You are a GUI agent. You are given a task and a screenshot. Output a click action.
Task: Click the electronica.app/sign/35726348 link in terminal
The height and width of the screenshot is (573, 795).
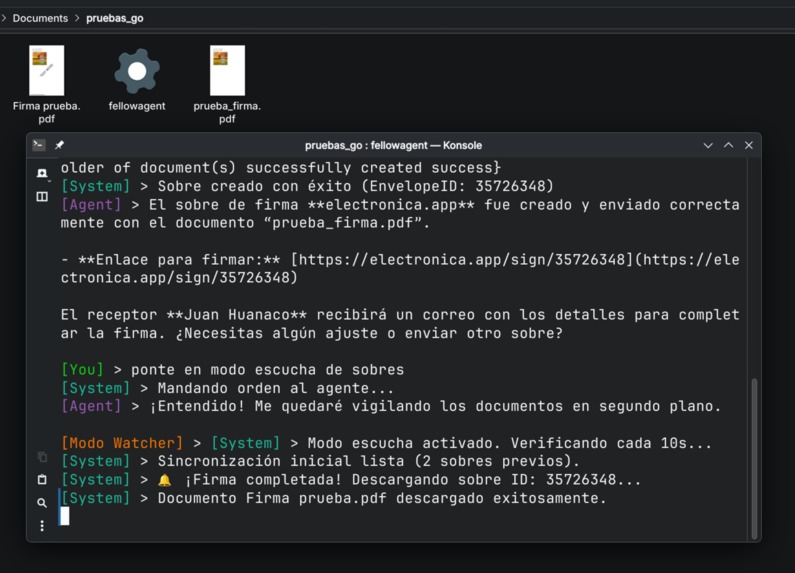coord(462,260)
